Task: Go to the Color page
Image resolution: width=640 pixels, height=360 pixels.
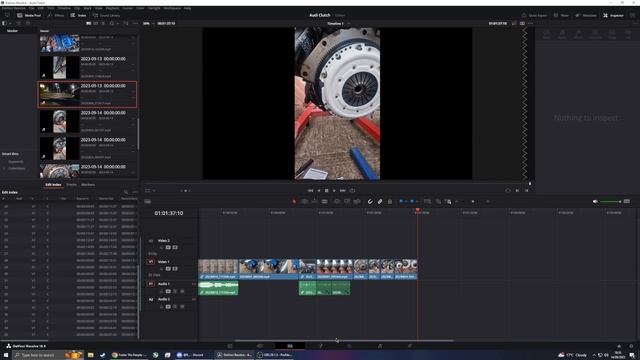Action: tap(349, 346)
